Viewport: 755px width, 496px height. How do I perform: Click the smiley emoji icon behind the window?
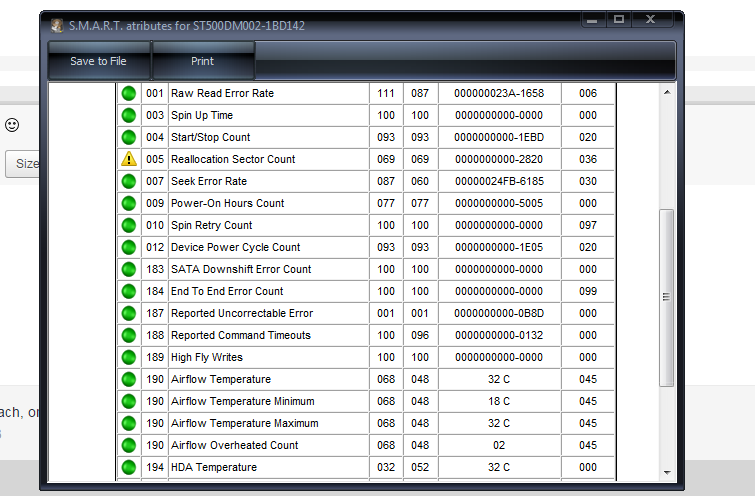point(12,125)
